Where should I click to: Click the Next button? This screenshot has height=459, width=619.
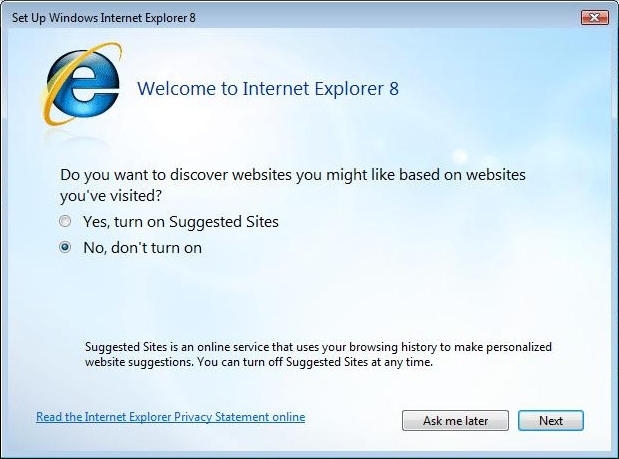coord(551,421)
